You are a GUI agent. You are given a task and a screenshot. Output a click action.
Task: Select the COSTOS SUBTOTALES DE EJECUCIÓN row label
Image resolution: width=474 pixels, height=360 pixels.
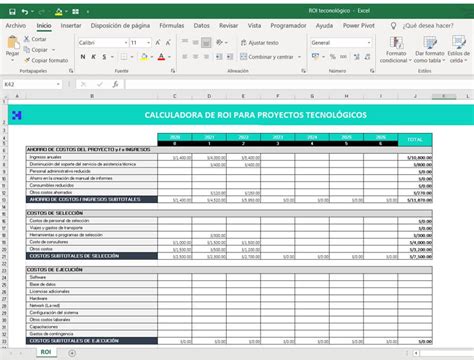point(92,341)
